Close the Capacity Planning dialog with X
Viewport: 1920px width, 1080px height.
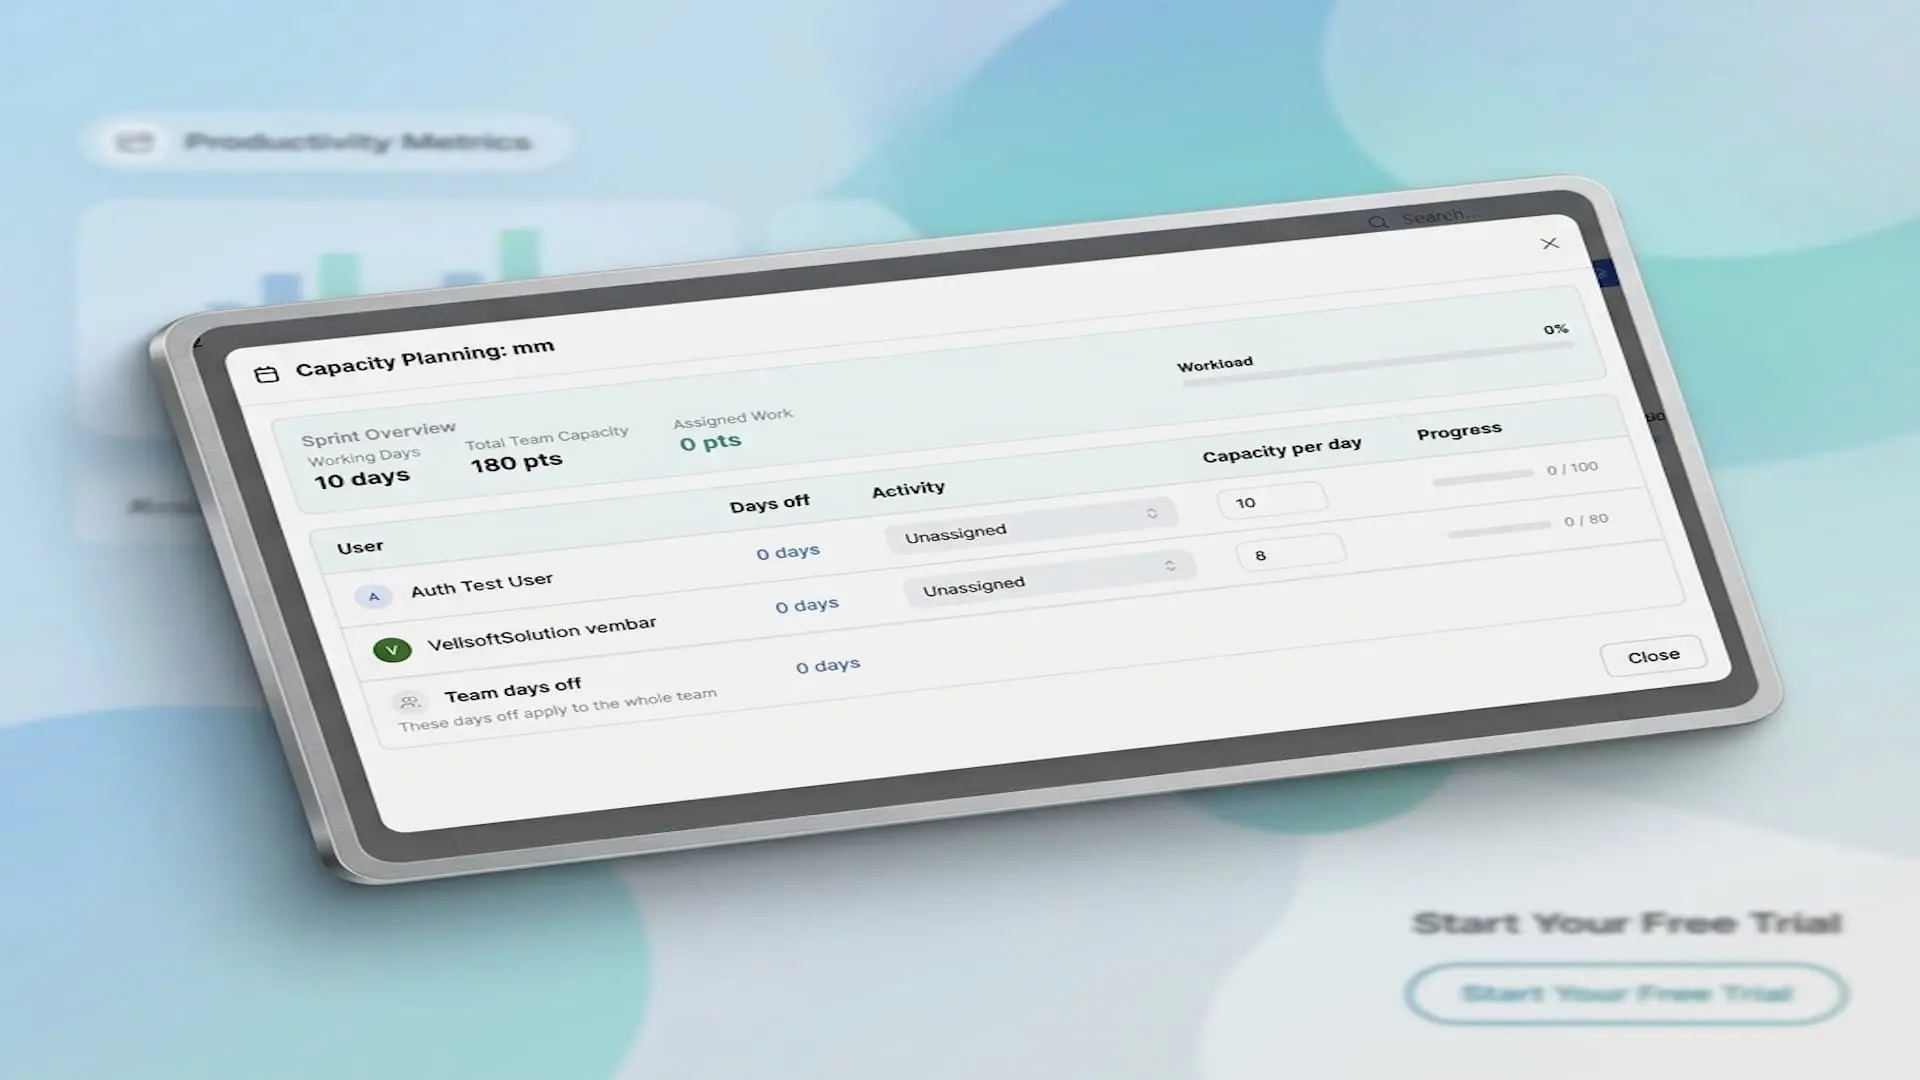point(1549,243)
